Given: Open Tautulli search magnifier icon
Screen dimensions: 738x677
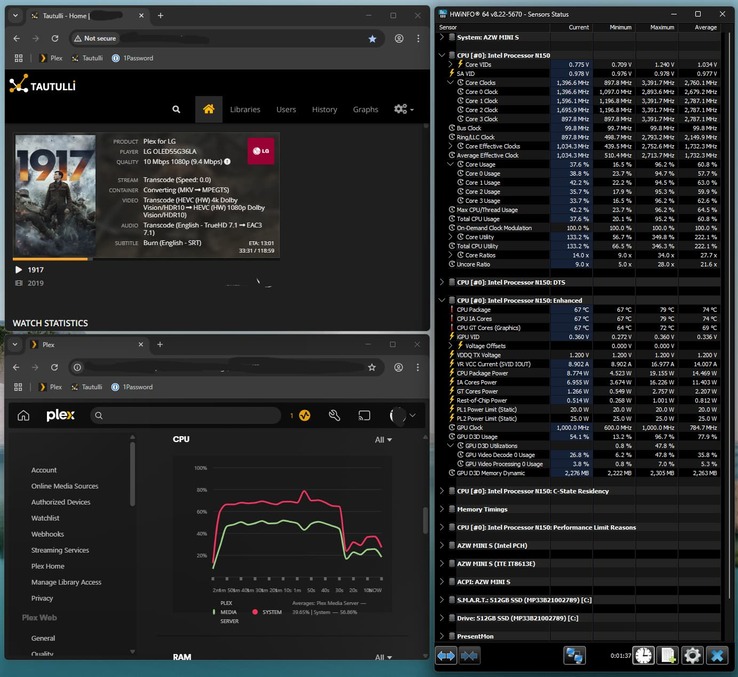Looking at the screenshot, I should (177, 109).
